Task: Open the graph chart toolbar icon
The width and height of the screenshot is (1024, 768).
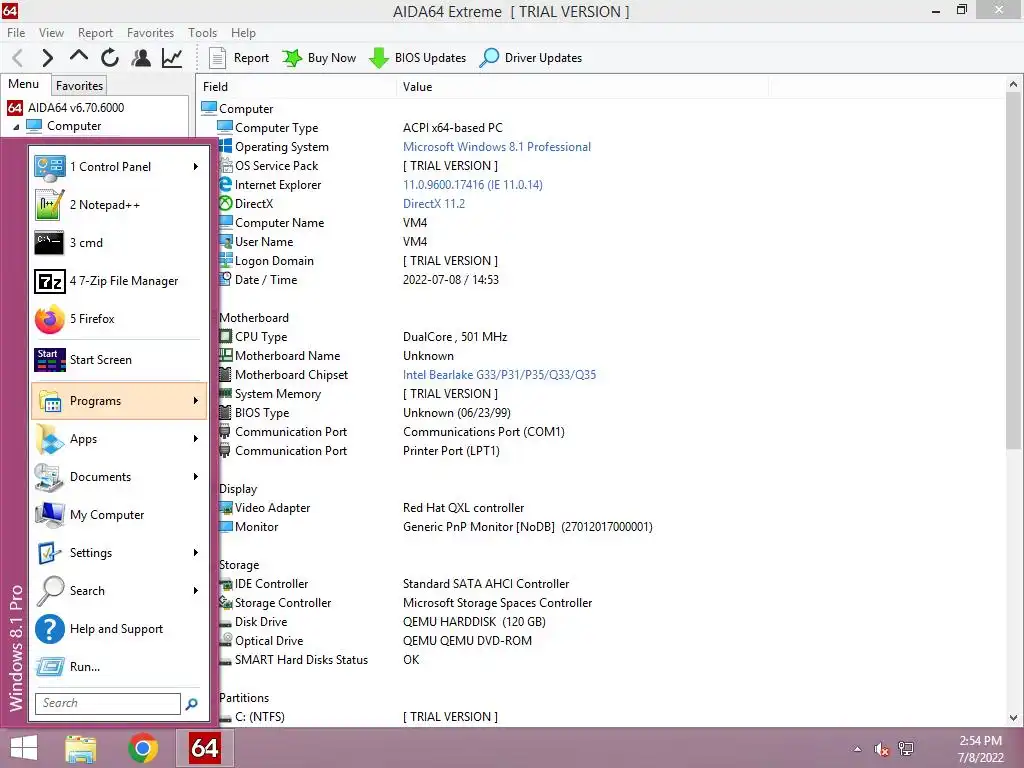Action: click(172, 58)
